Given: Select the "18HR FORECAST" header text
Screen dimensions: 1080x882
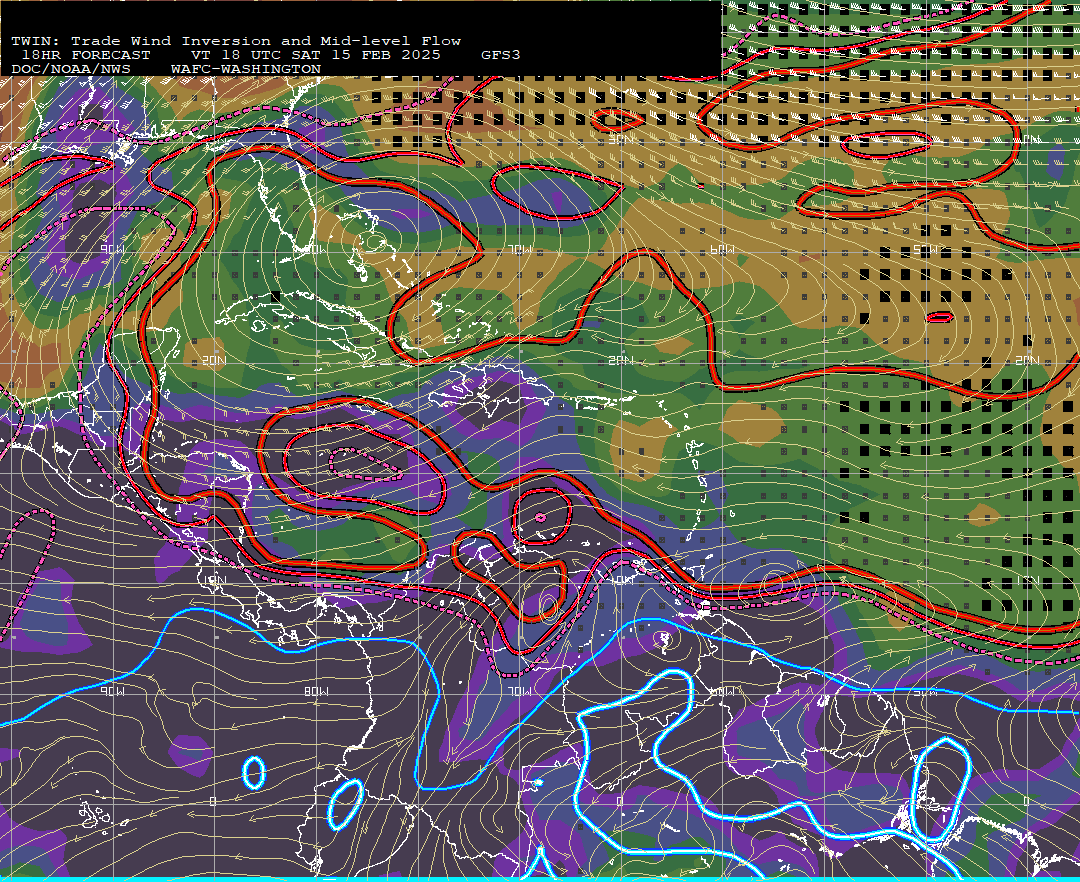Looking at the screenshot, I should point(86,55).
